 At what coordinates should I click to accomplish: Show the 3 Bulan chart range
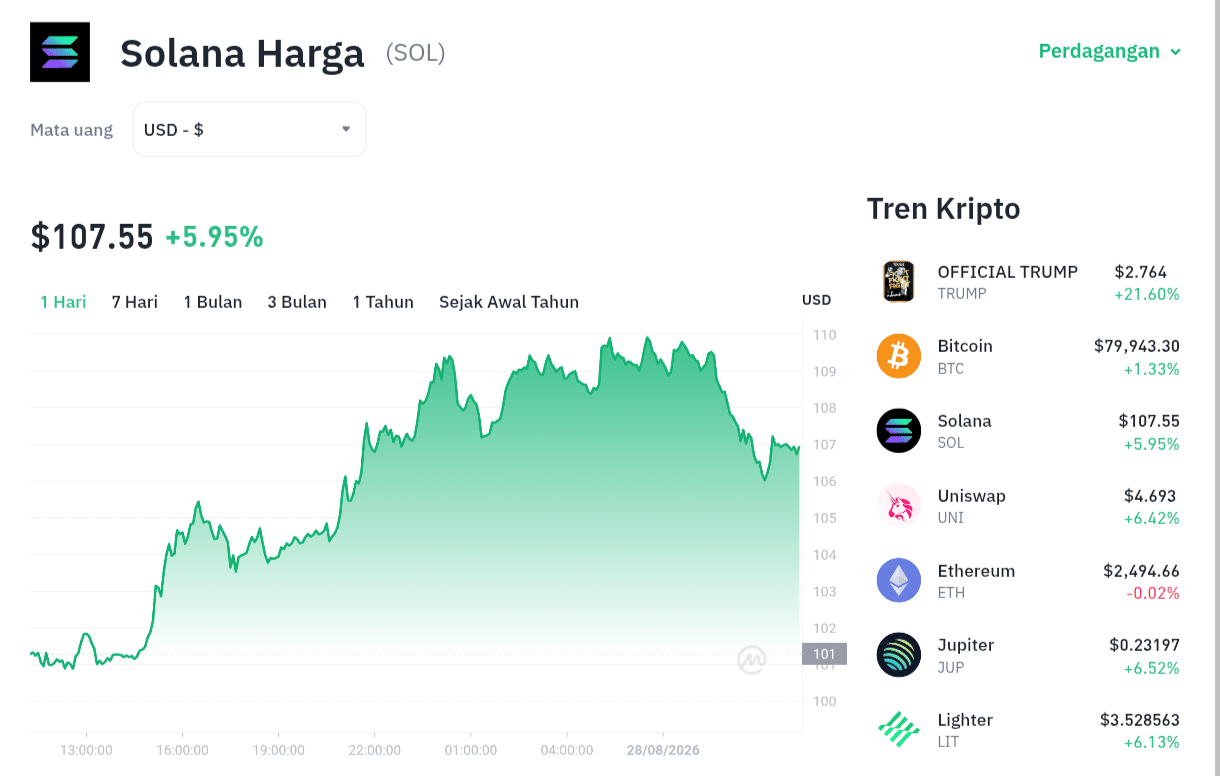pyautogui.click(x=297, y=302)
